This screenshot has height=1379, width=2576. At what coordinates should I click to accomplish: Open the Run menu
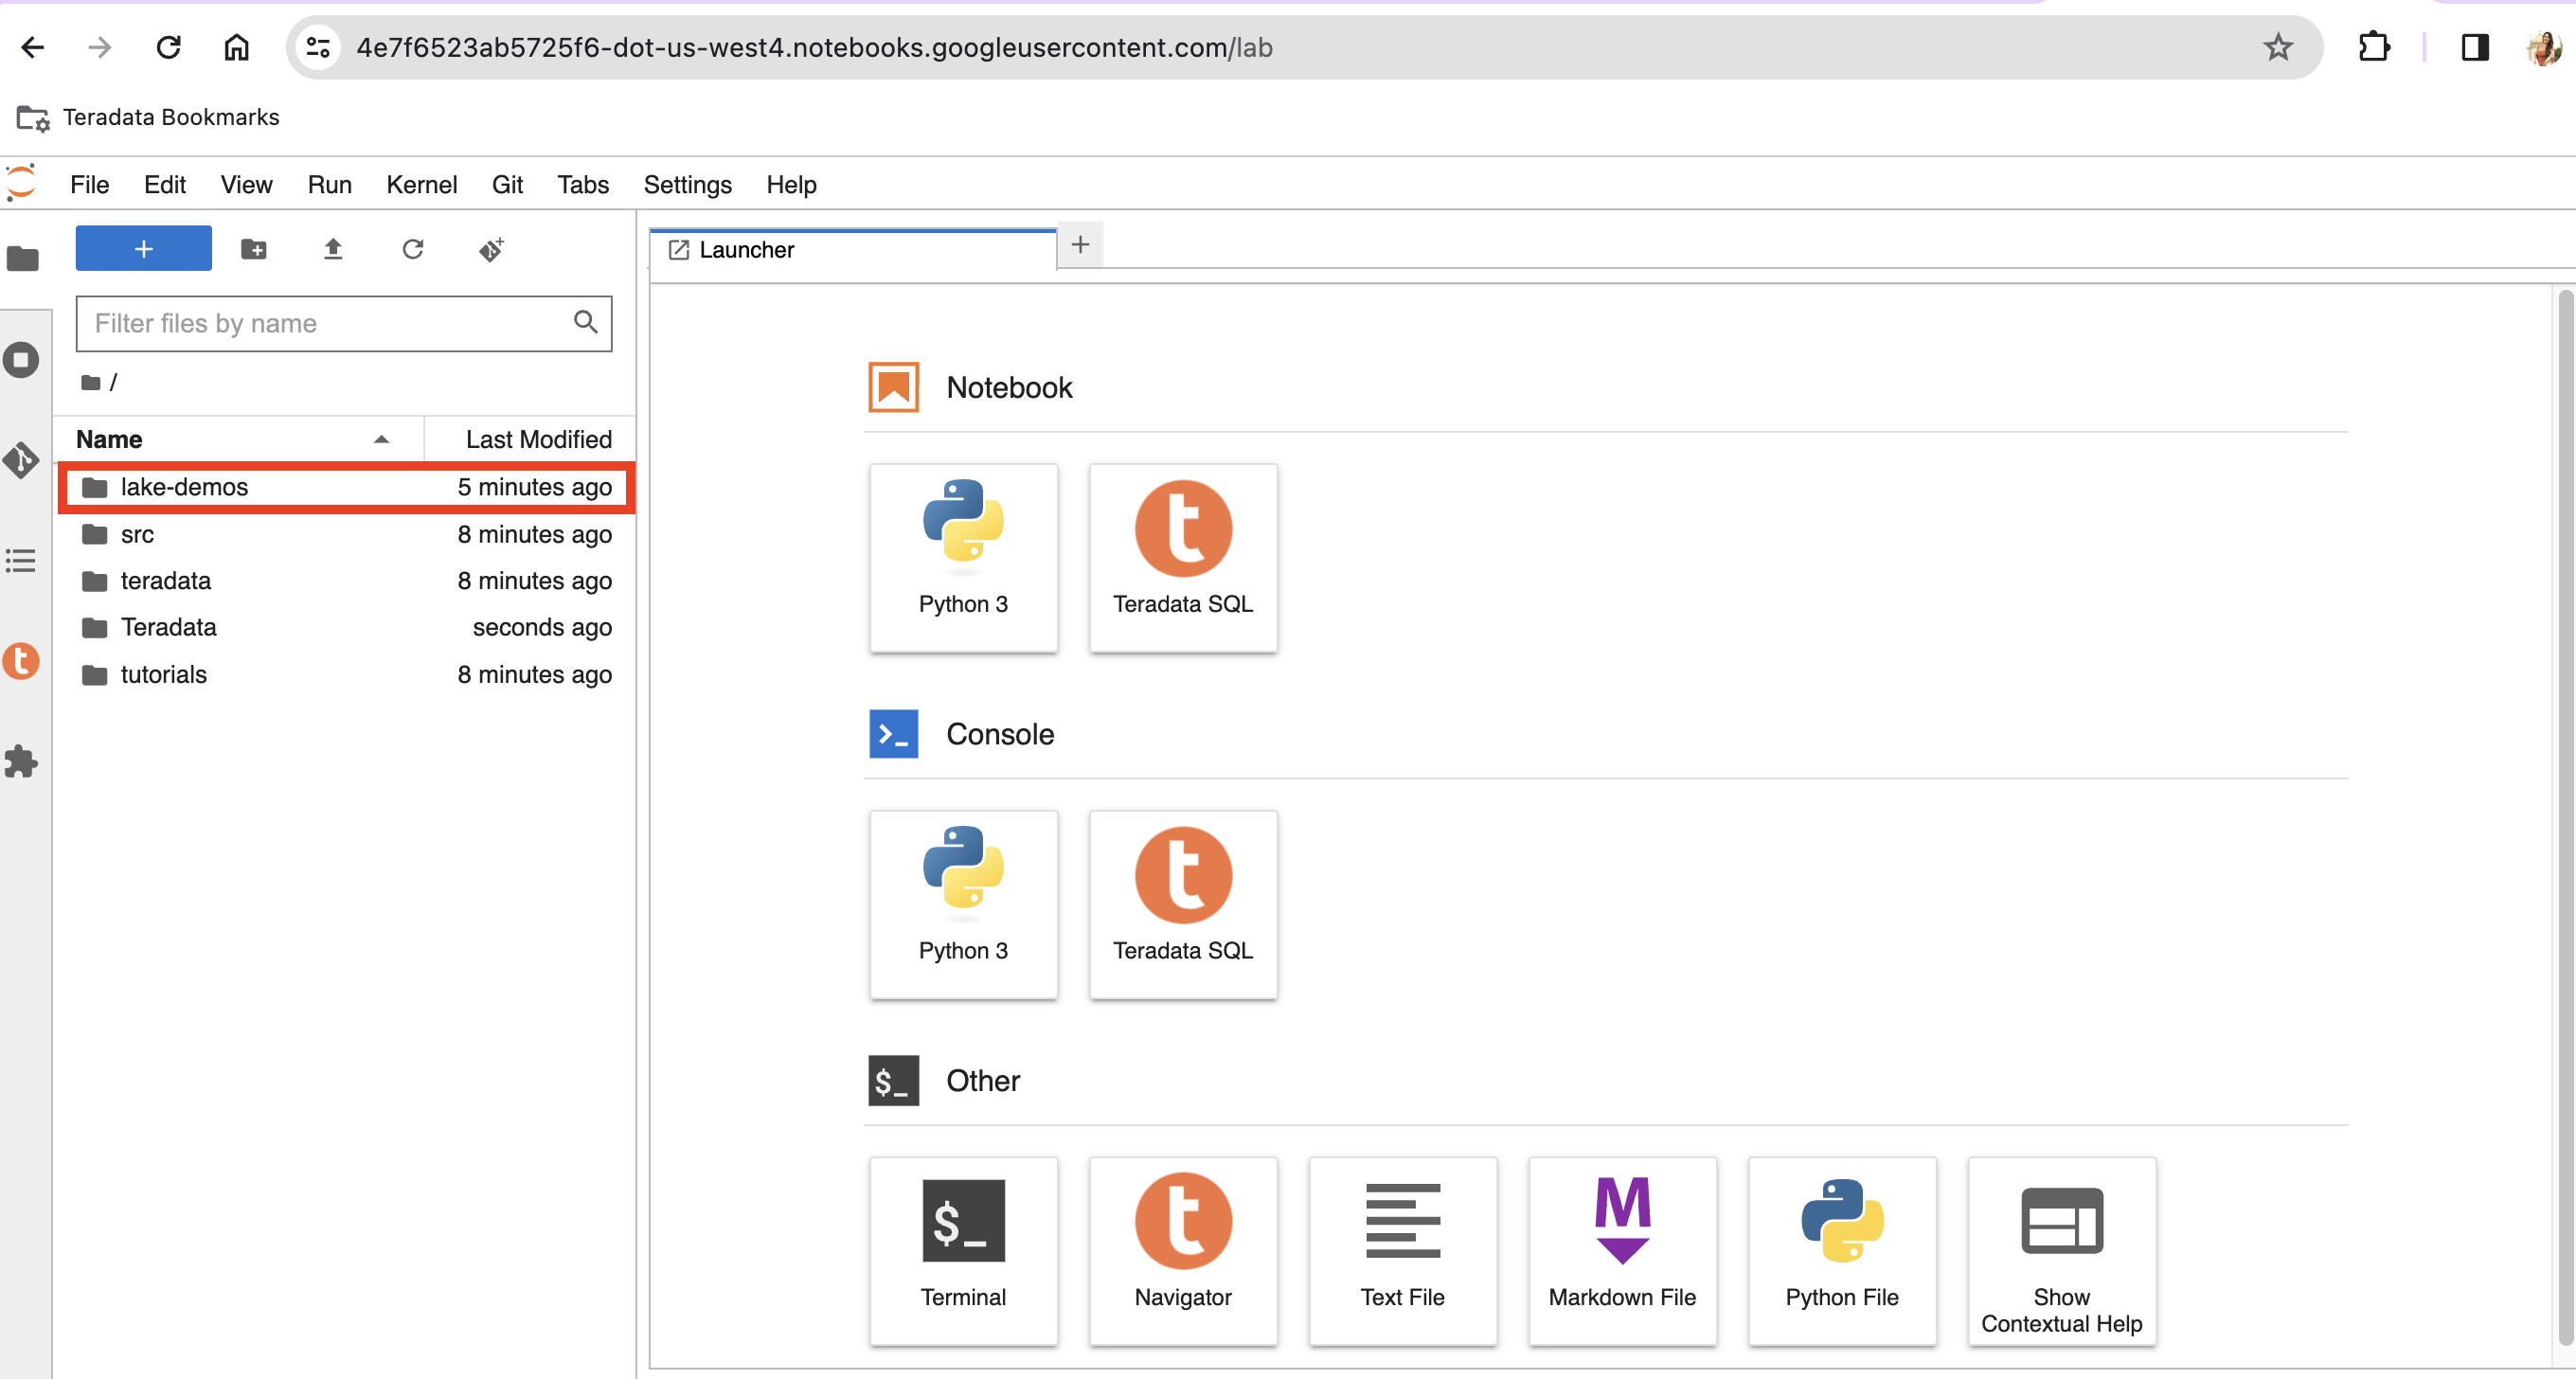329,185
